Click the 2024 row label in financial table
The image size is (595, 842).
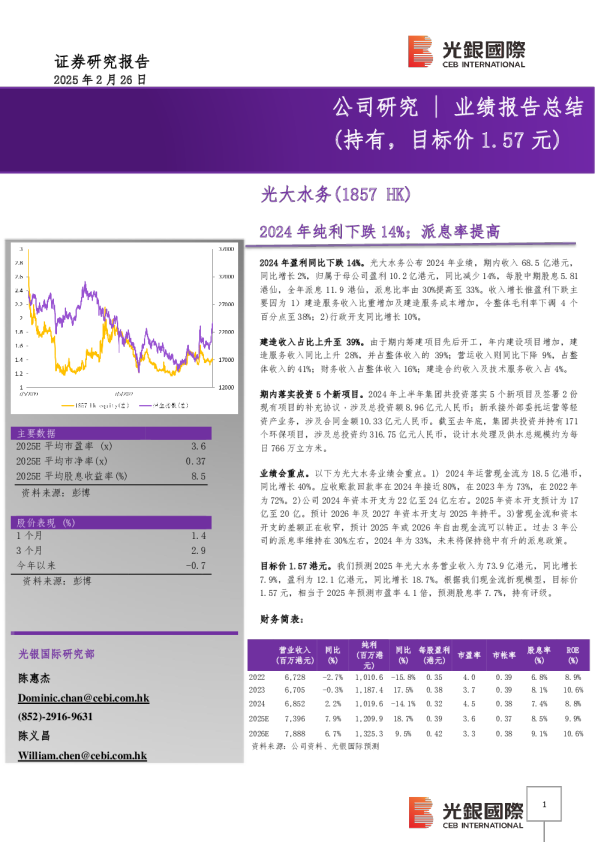pos(257,704)
